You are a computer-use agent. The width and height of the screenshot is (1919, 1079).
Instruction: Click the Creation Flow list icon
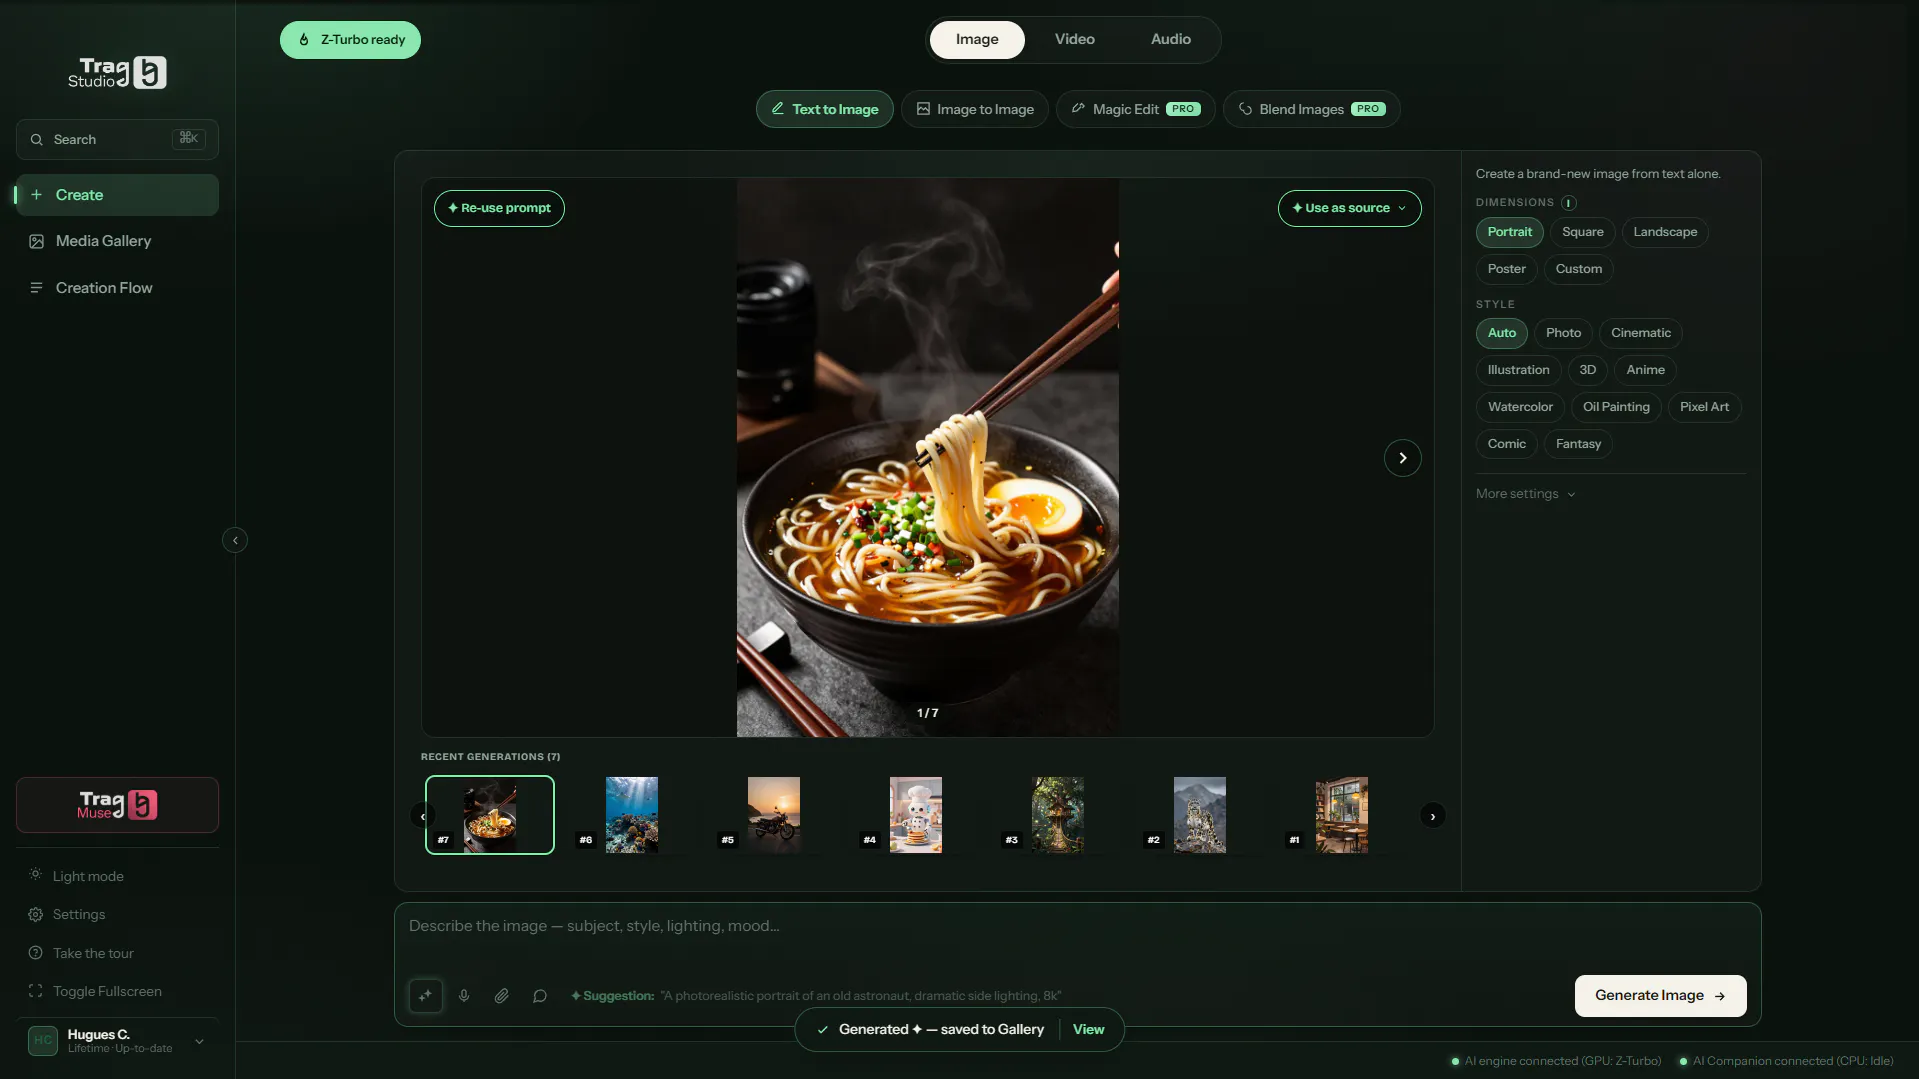click(x=37, y=288)
